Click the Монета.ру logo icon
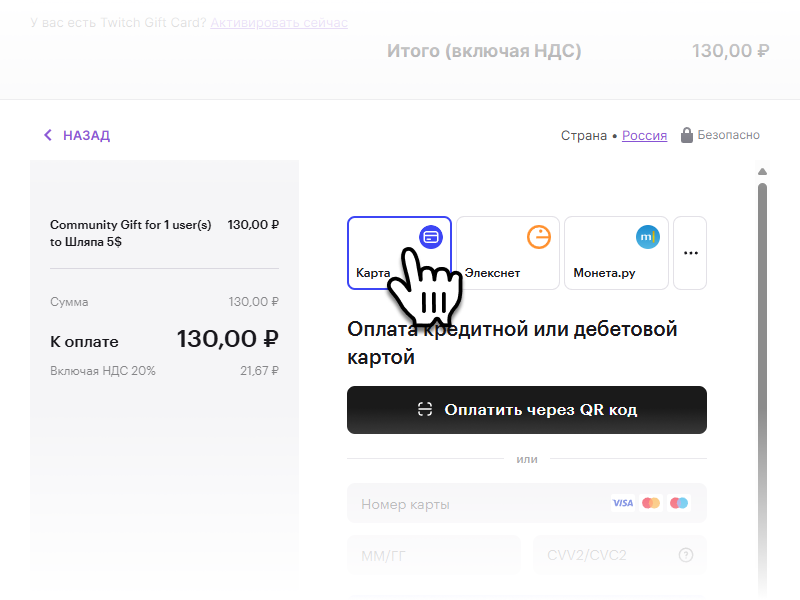Image resolution: width=800 pixels, height=600 pixels. 648,237
